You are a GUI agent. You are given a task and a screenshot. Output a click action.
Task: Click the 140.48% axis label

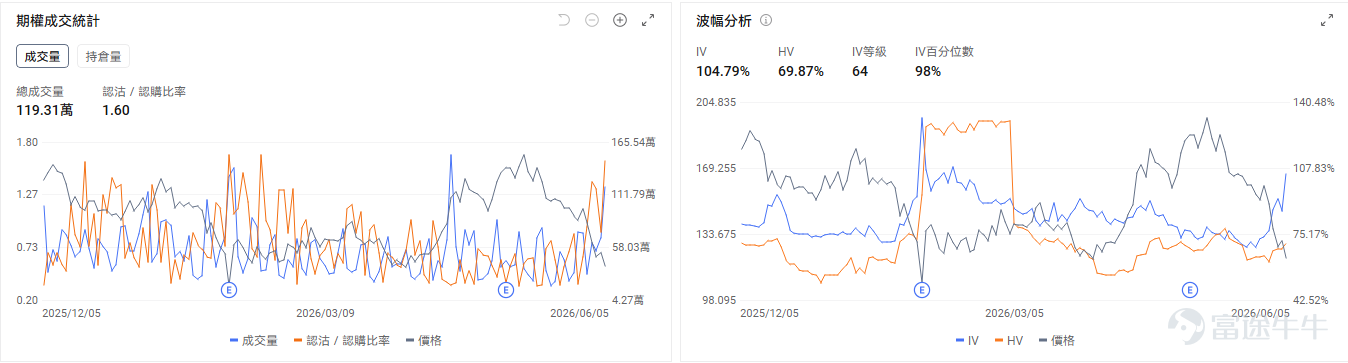pyautogui.click(x=1313, y=103)
